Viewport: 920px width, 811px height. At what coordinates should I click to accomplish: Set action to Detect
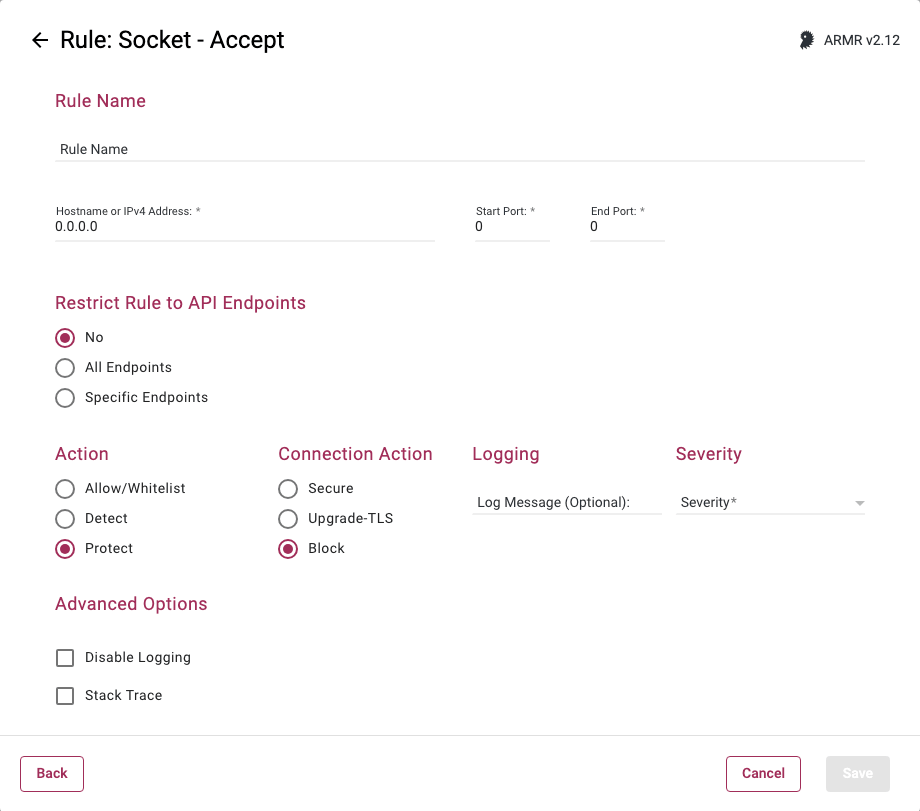65,519
